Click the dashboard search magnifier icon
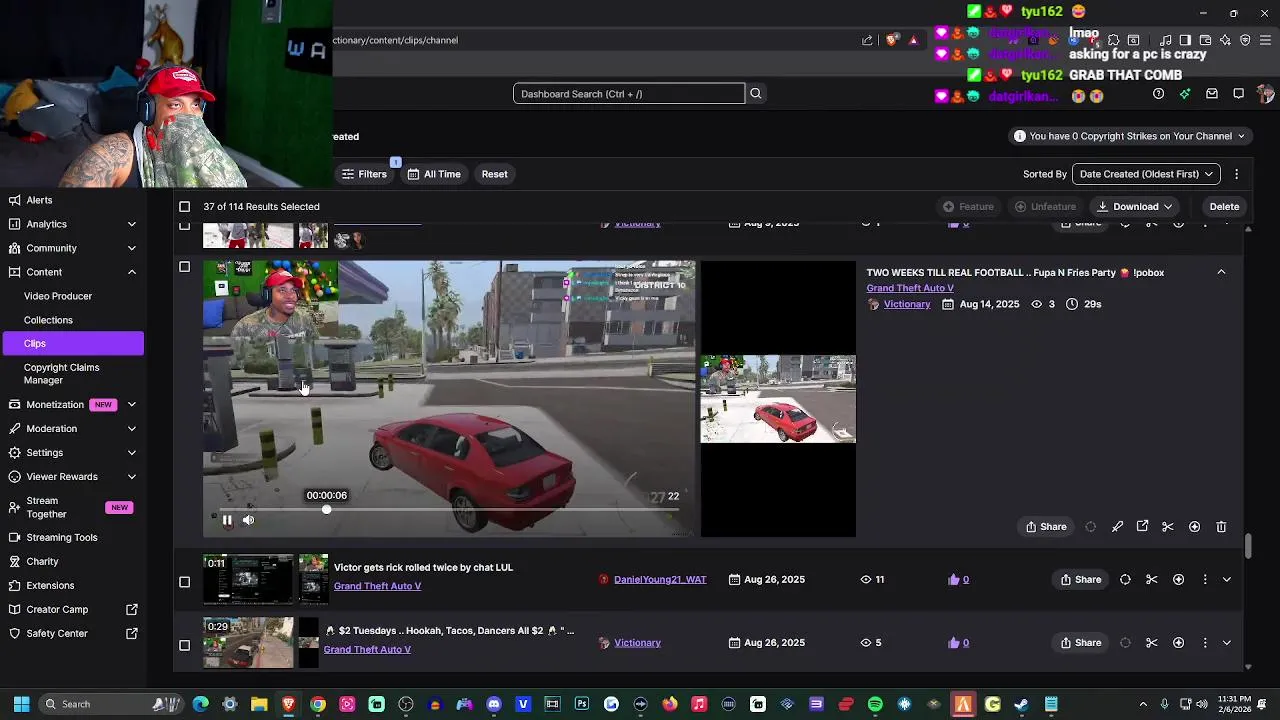The image size is (1280, 720). point(756,94)
